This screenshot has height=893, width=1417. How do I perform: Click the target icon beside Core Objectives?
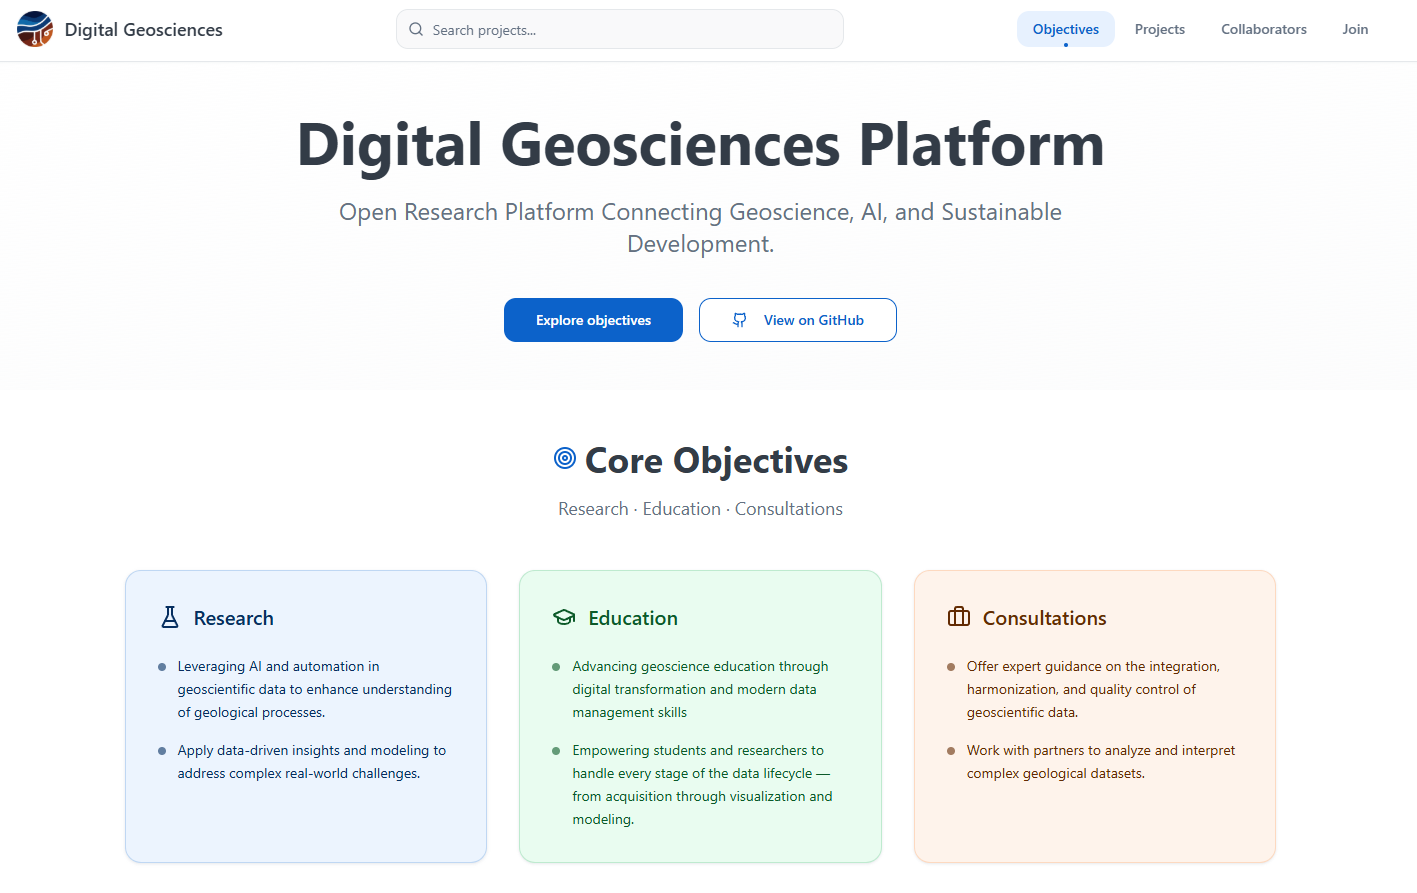[565, 459]
